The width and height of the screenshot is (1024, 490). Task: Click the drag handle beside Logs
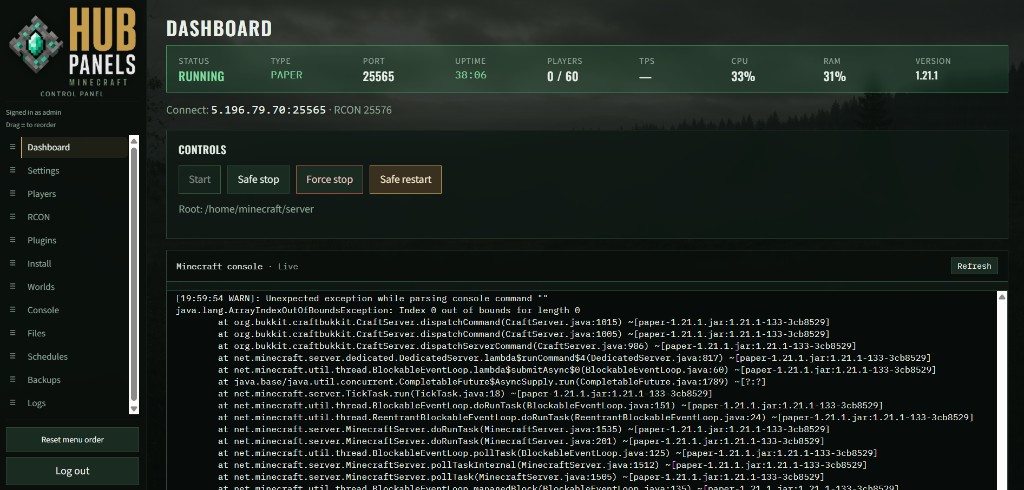tap(12, 403)
